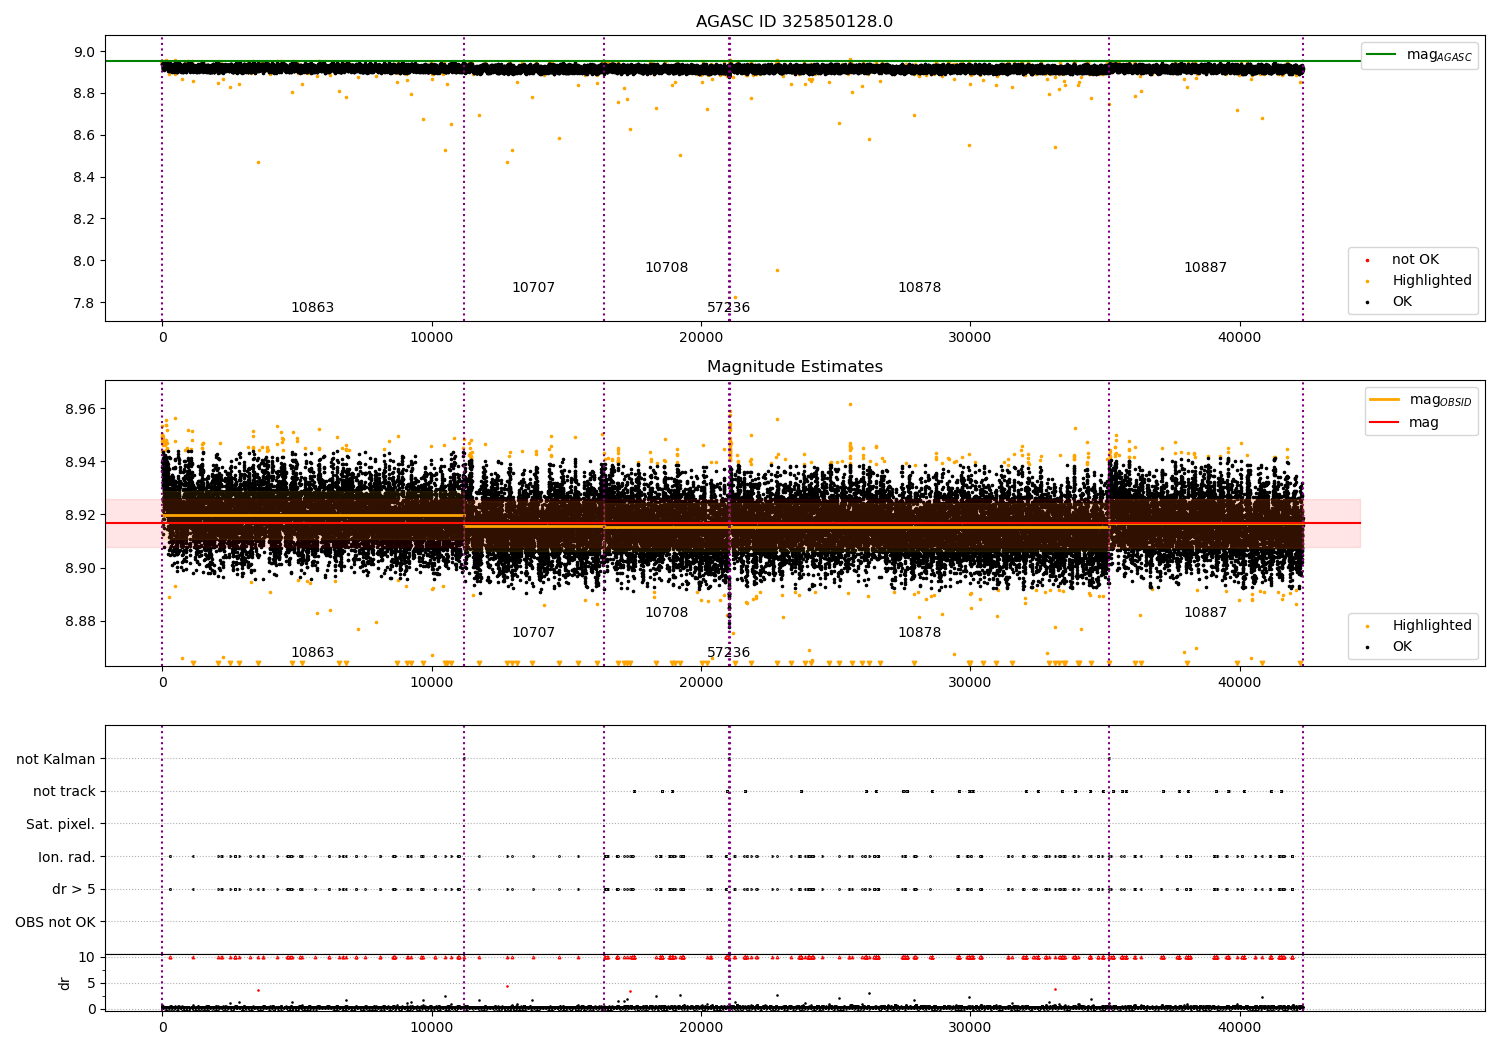The image size is (1500, 1050).
Task: Select the 'Sat. pixel.' axis label
Action: coord(60,825)
